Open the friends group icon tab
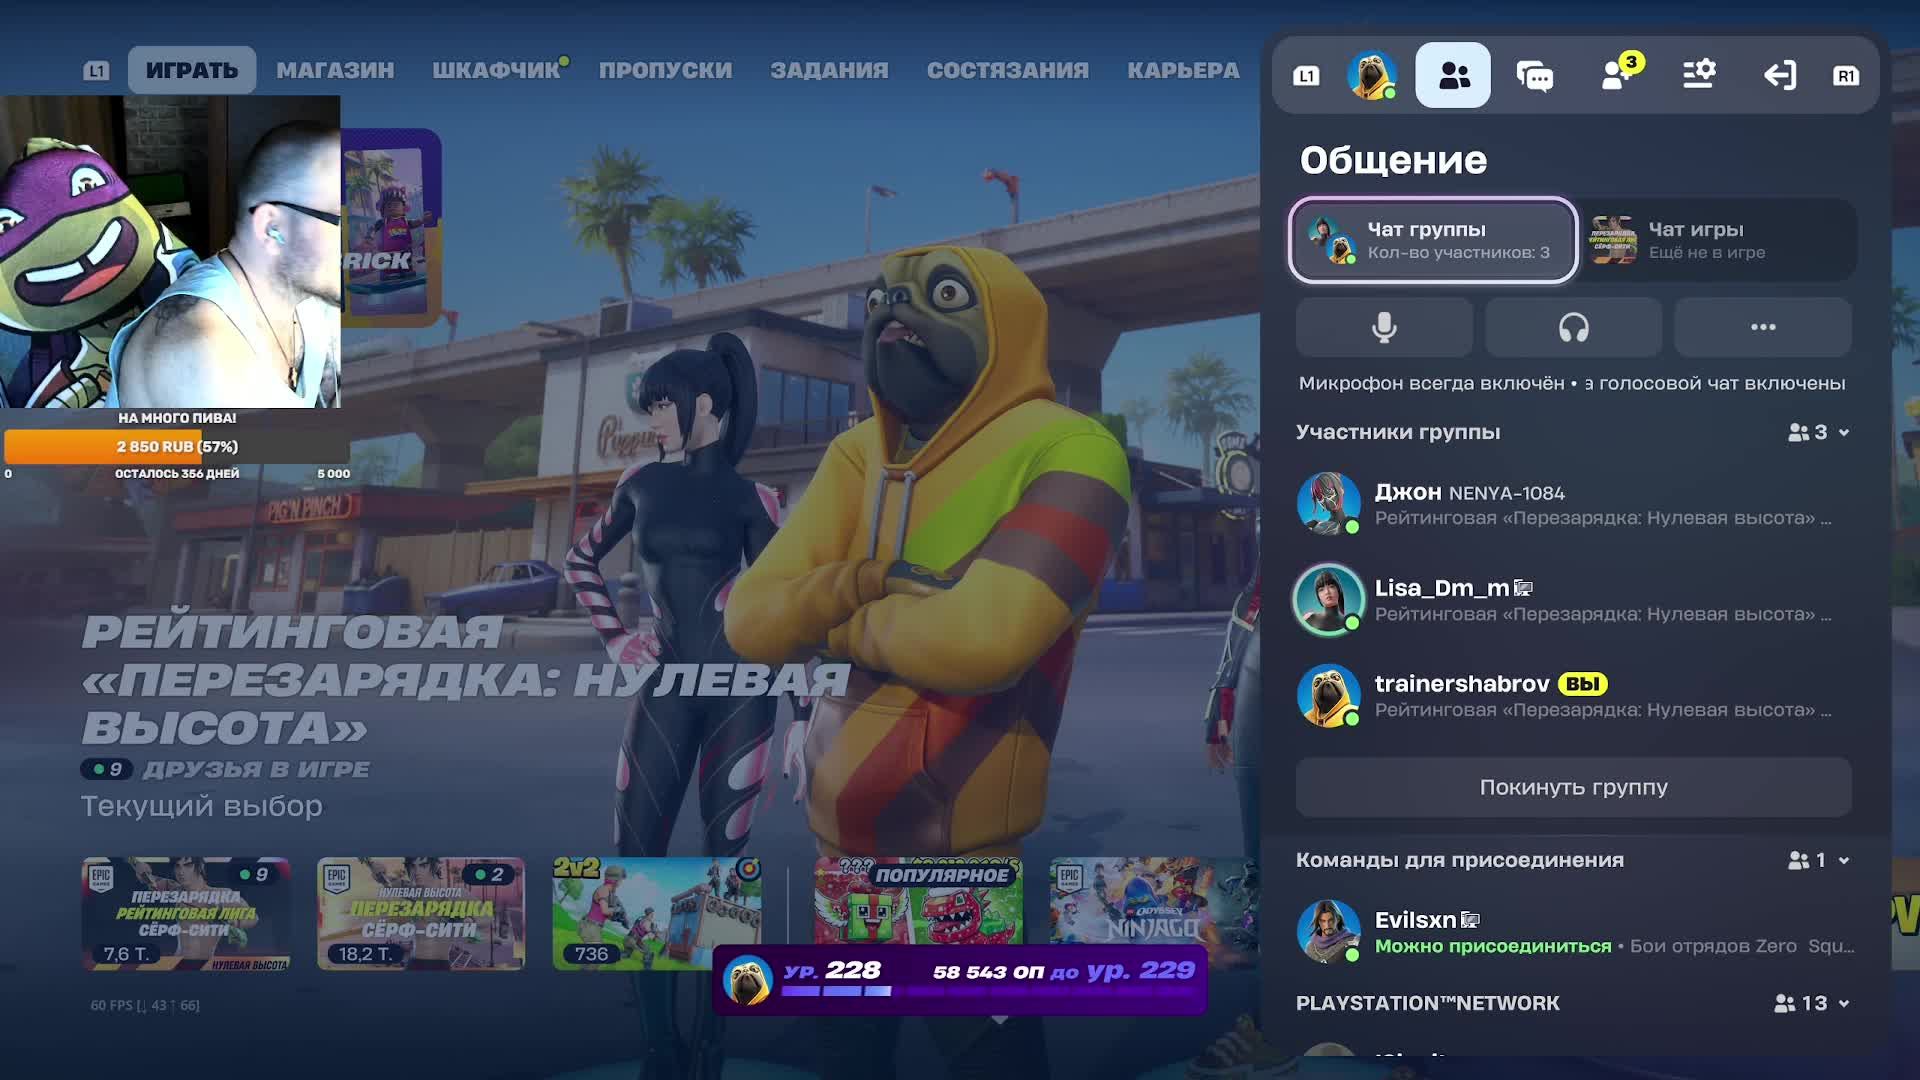Screen dimensions: 1920x1080 click(1453, 75)
